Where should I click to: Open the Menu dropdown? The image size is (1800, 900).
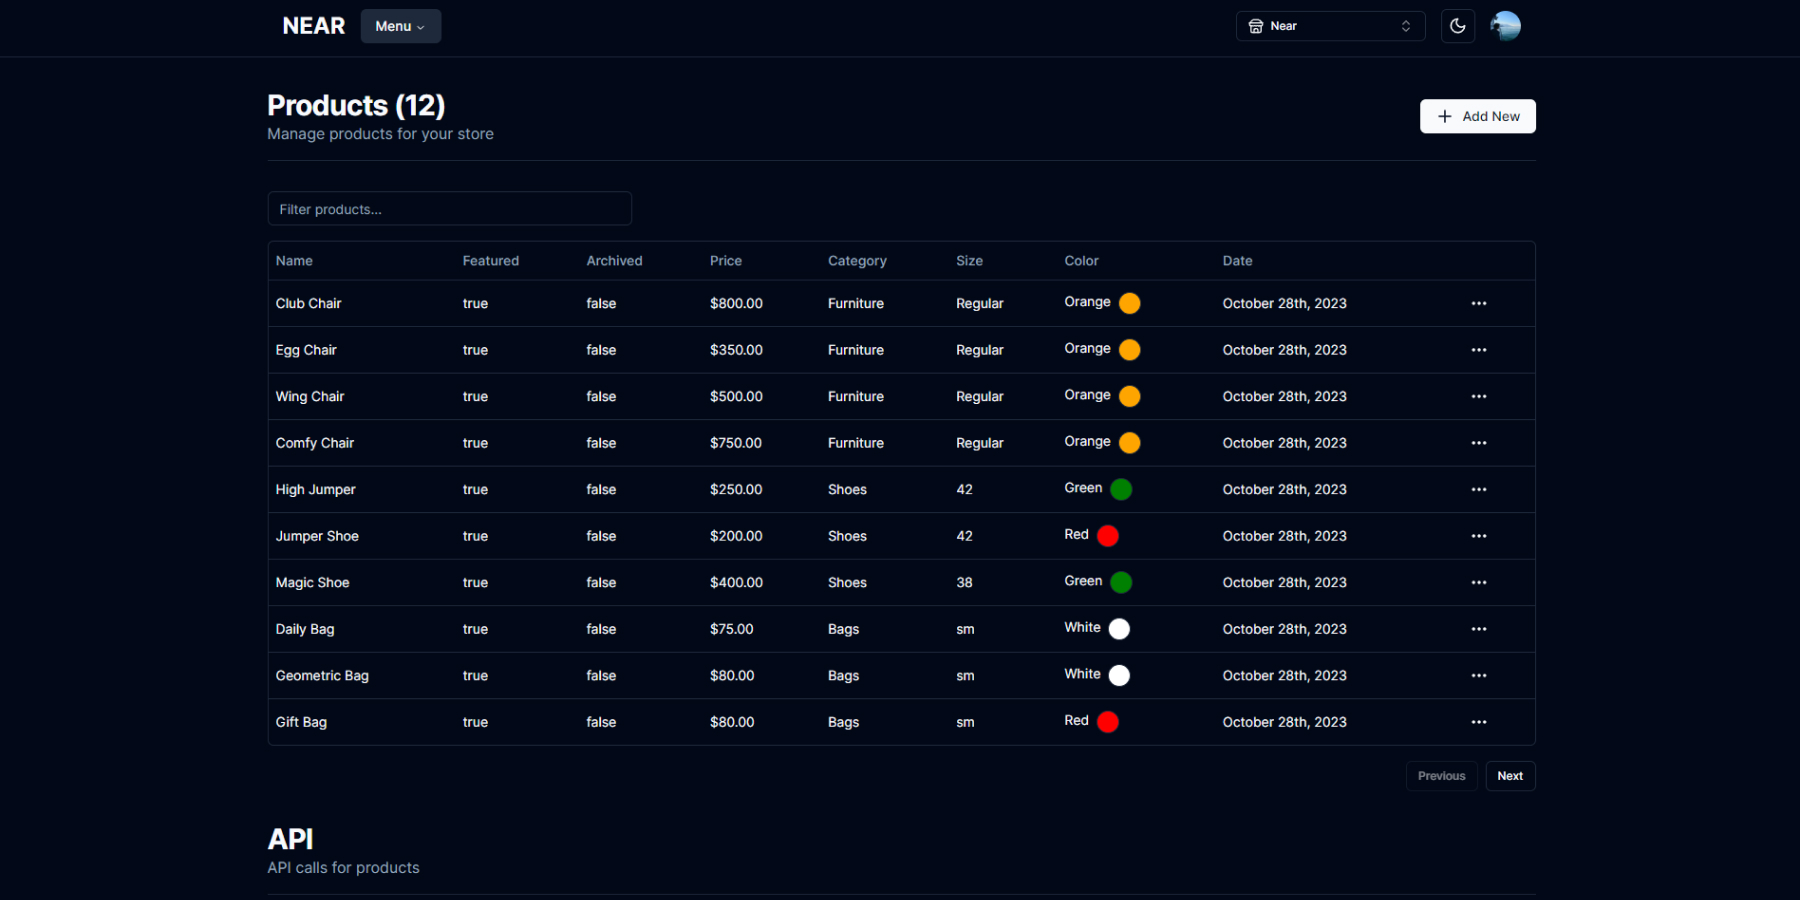click(400, 26)
